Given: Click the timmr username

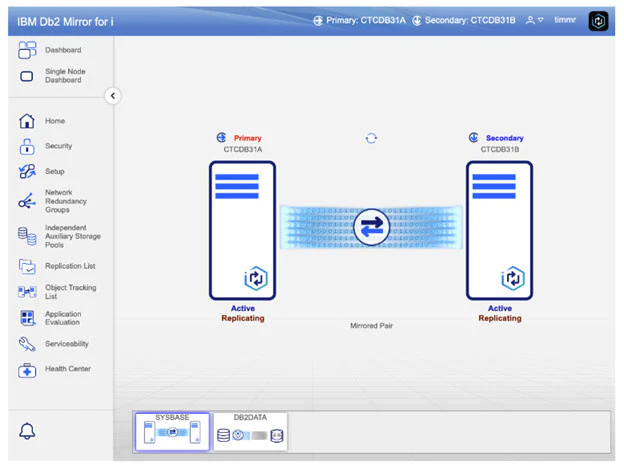Looking at the screenshot, I should 565,20.
